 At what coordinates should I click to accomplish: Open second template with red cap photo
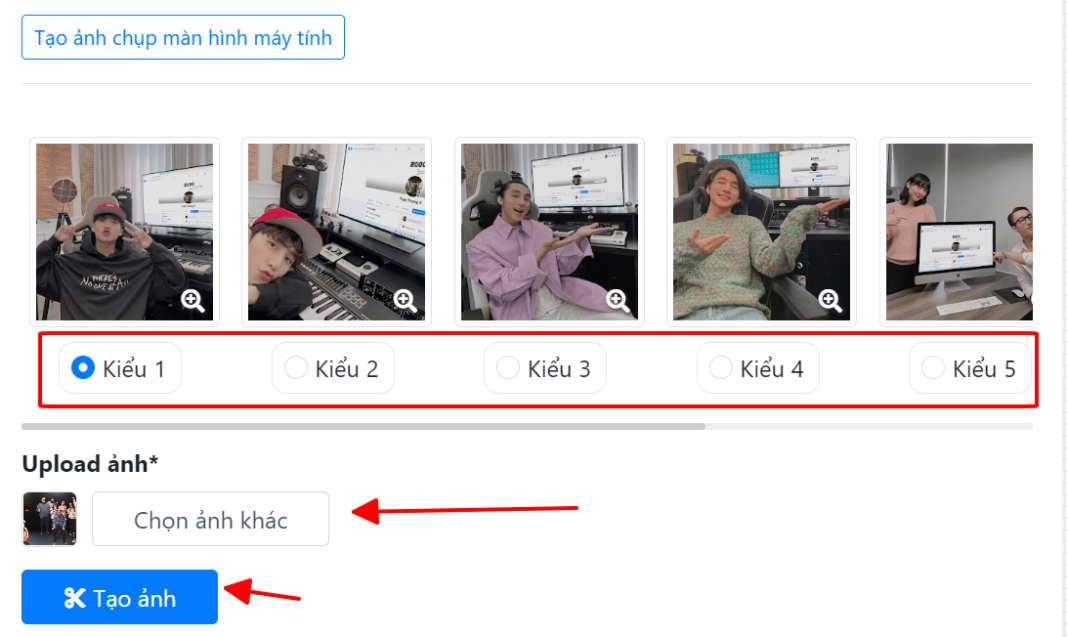coord(336,232)
